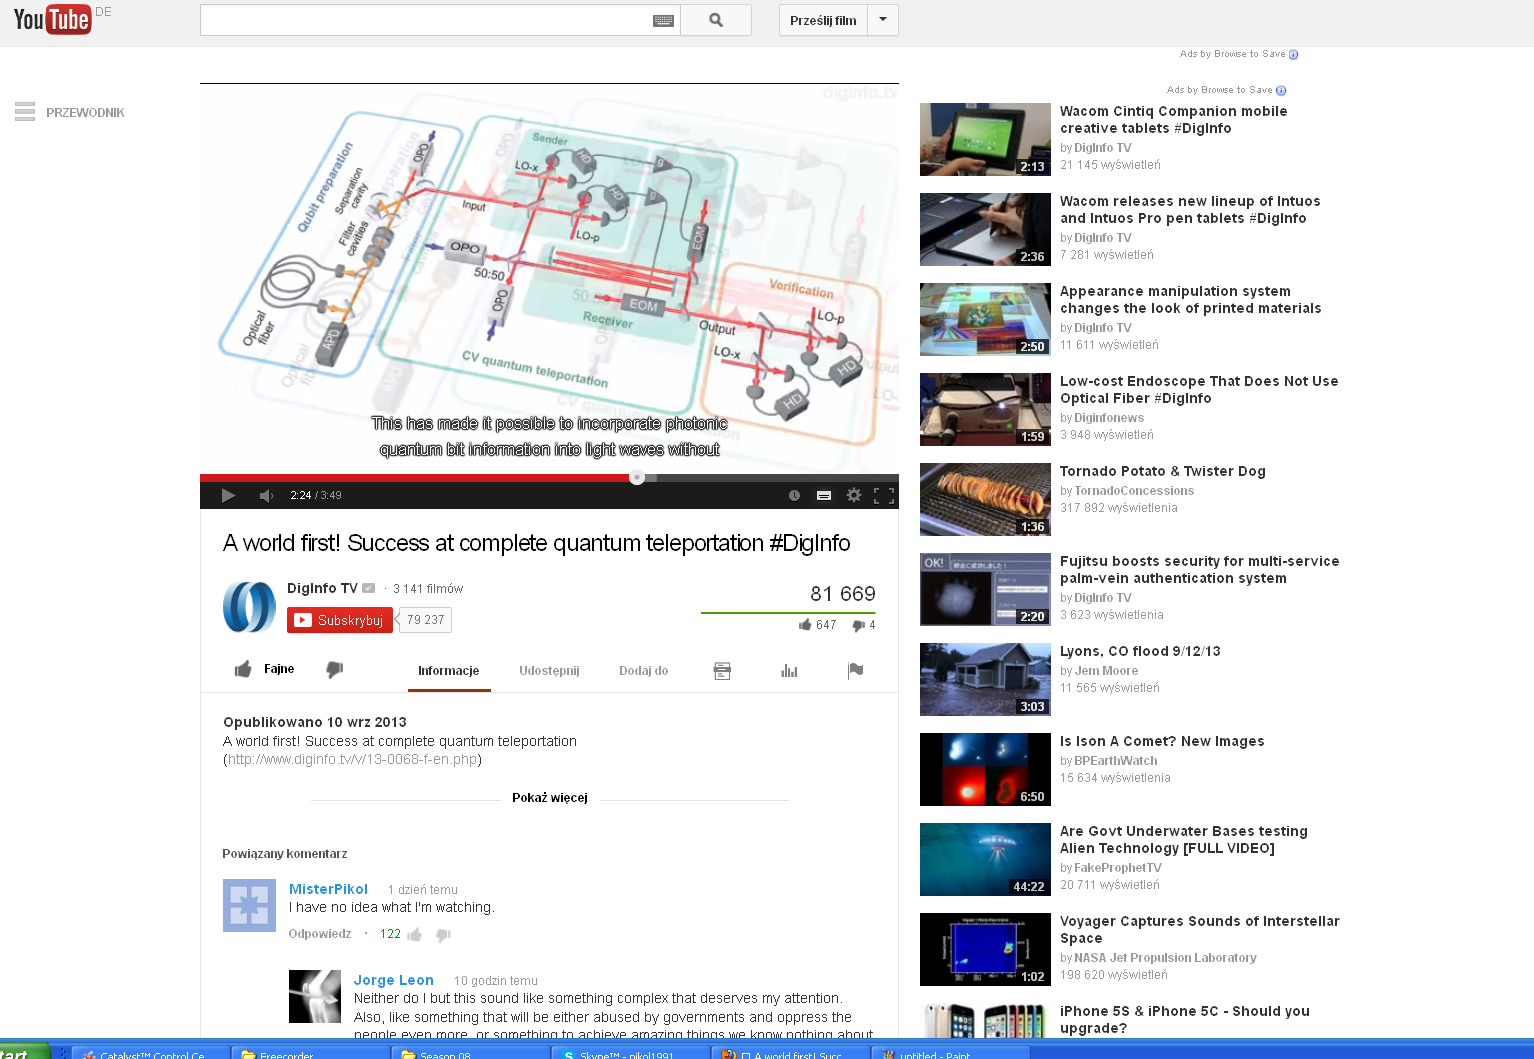Mute the video using the speaker icon
The height and width of the screenshot is (1059, 1534).
(x=266, y=495)
